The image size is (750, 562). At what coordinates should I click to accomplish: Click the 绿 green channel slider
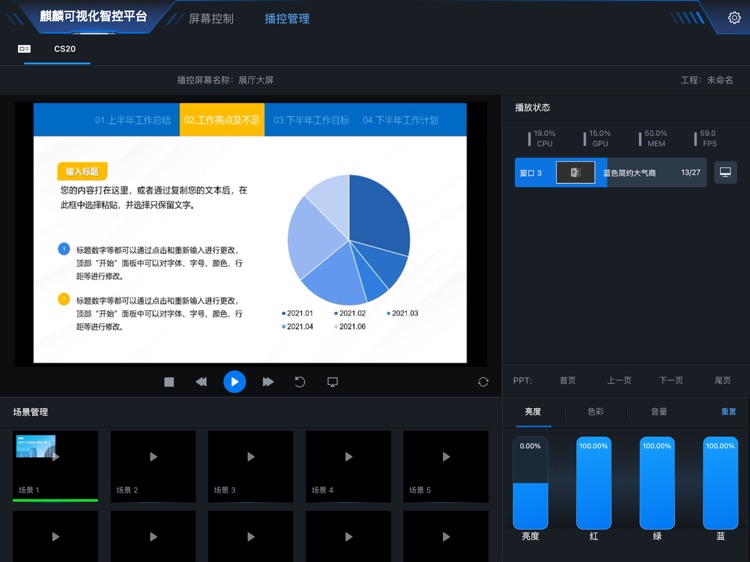pos(657,483)
